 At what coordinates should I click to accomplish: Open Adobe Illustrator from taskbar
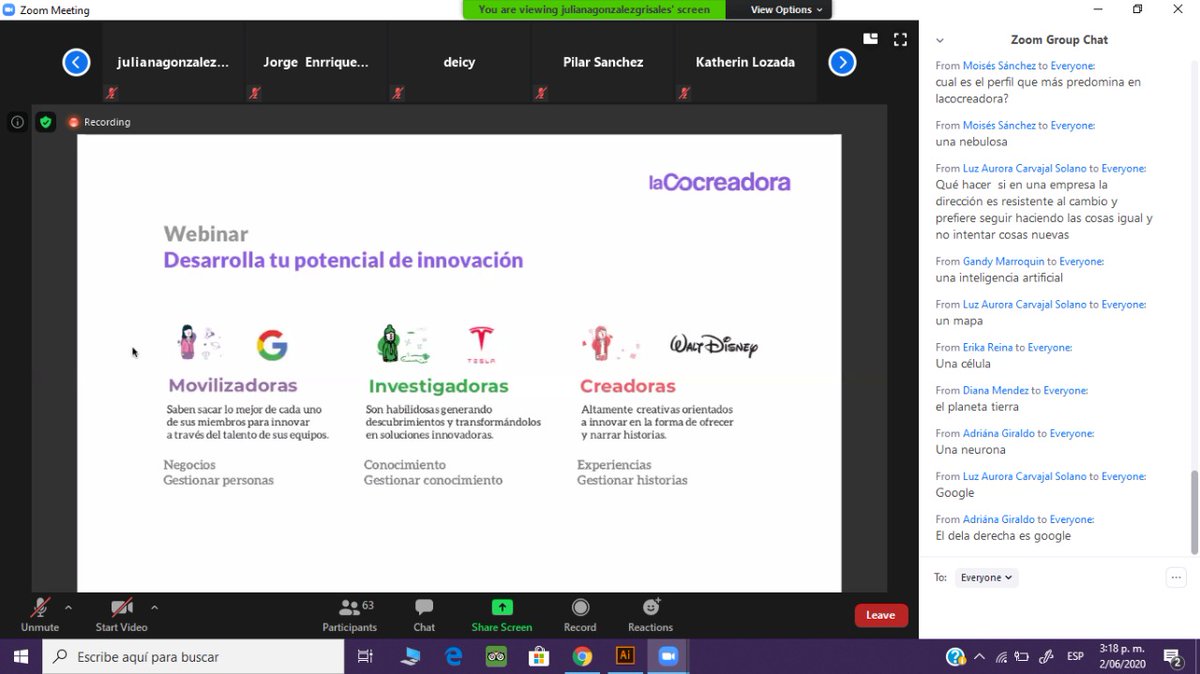click(625, 657)
